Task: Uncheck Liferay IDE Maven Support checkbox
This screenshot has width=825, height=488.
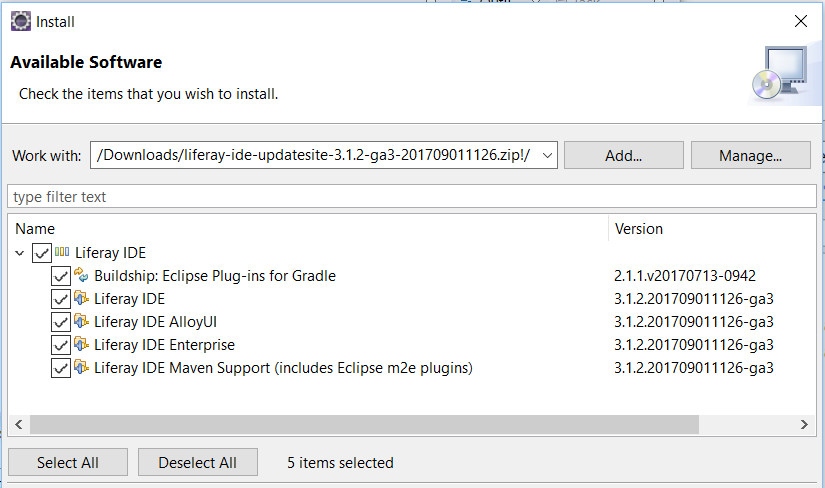Action: point(61,368)
